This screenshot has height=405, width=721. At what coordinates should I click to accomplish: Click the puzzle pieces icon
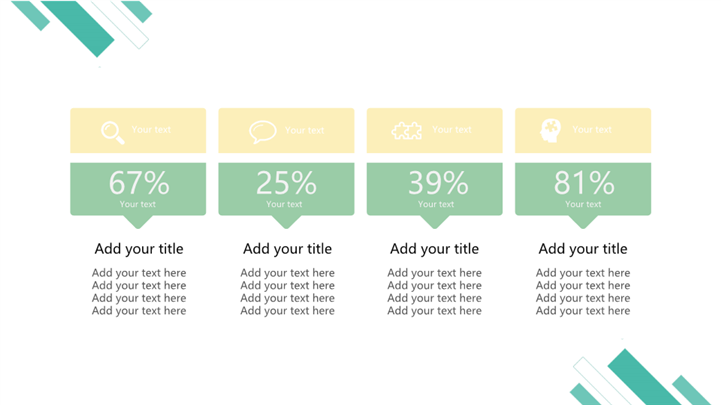(x=406, y=131)
